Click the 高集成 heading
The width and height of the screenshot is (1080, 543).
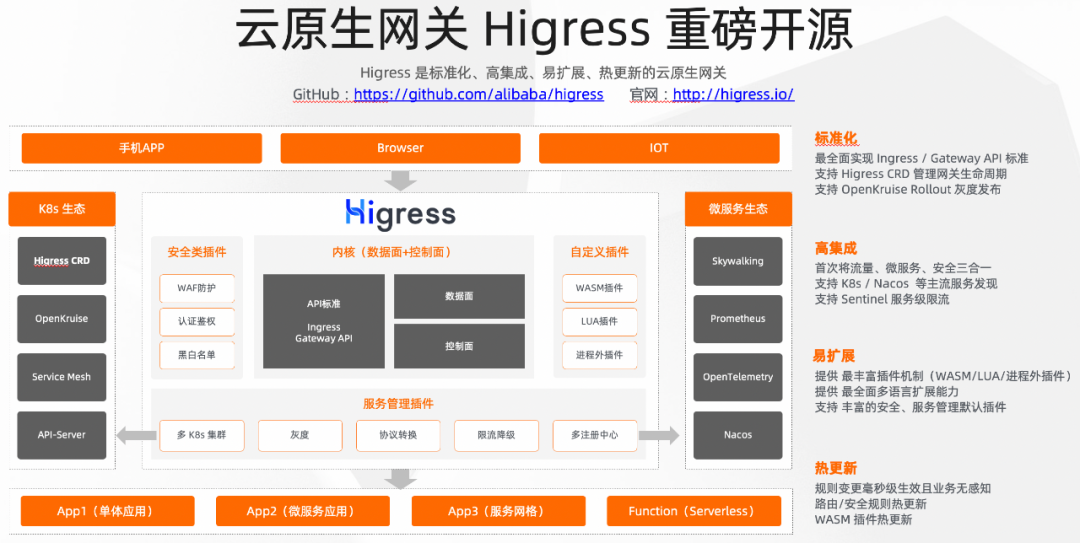pyautogui.click(x=836, y=248)
